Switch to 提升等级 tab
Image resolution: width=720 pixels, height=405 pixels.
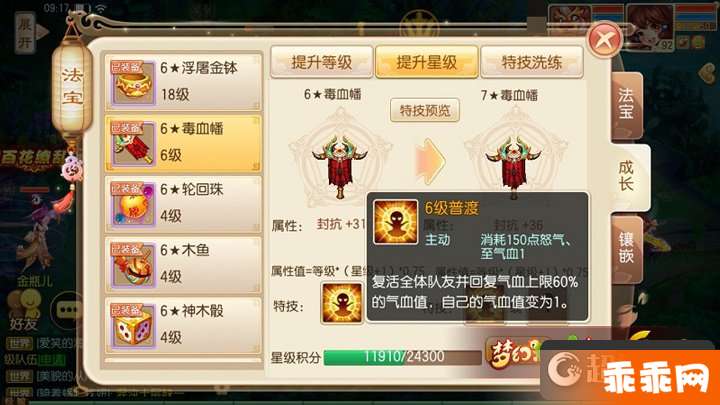(321, 62)
